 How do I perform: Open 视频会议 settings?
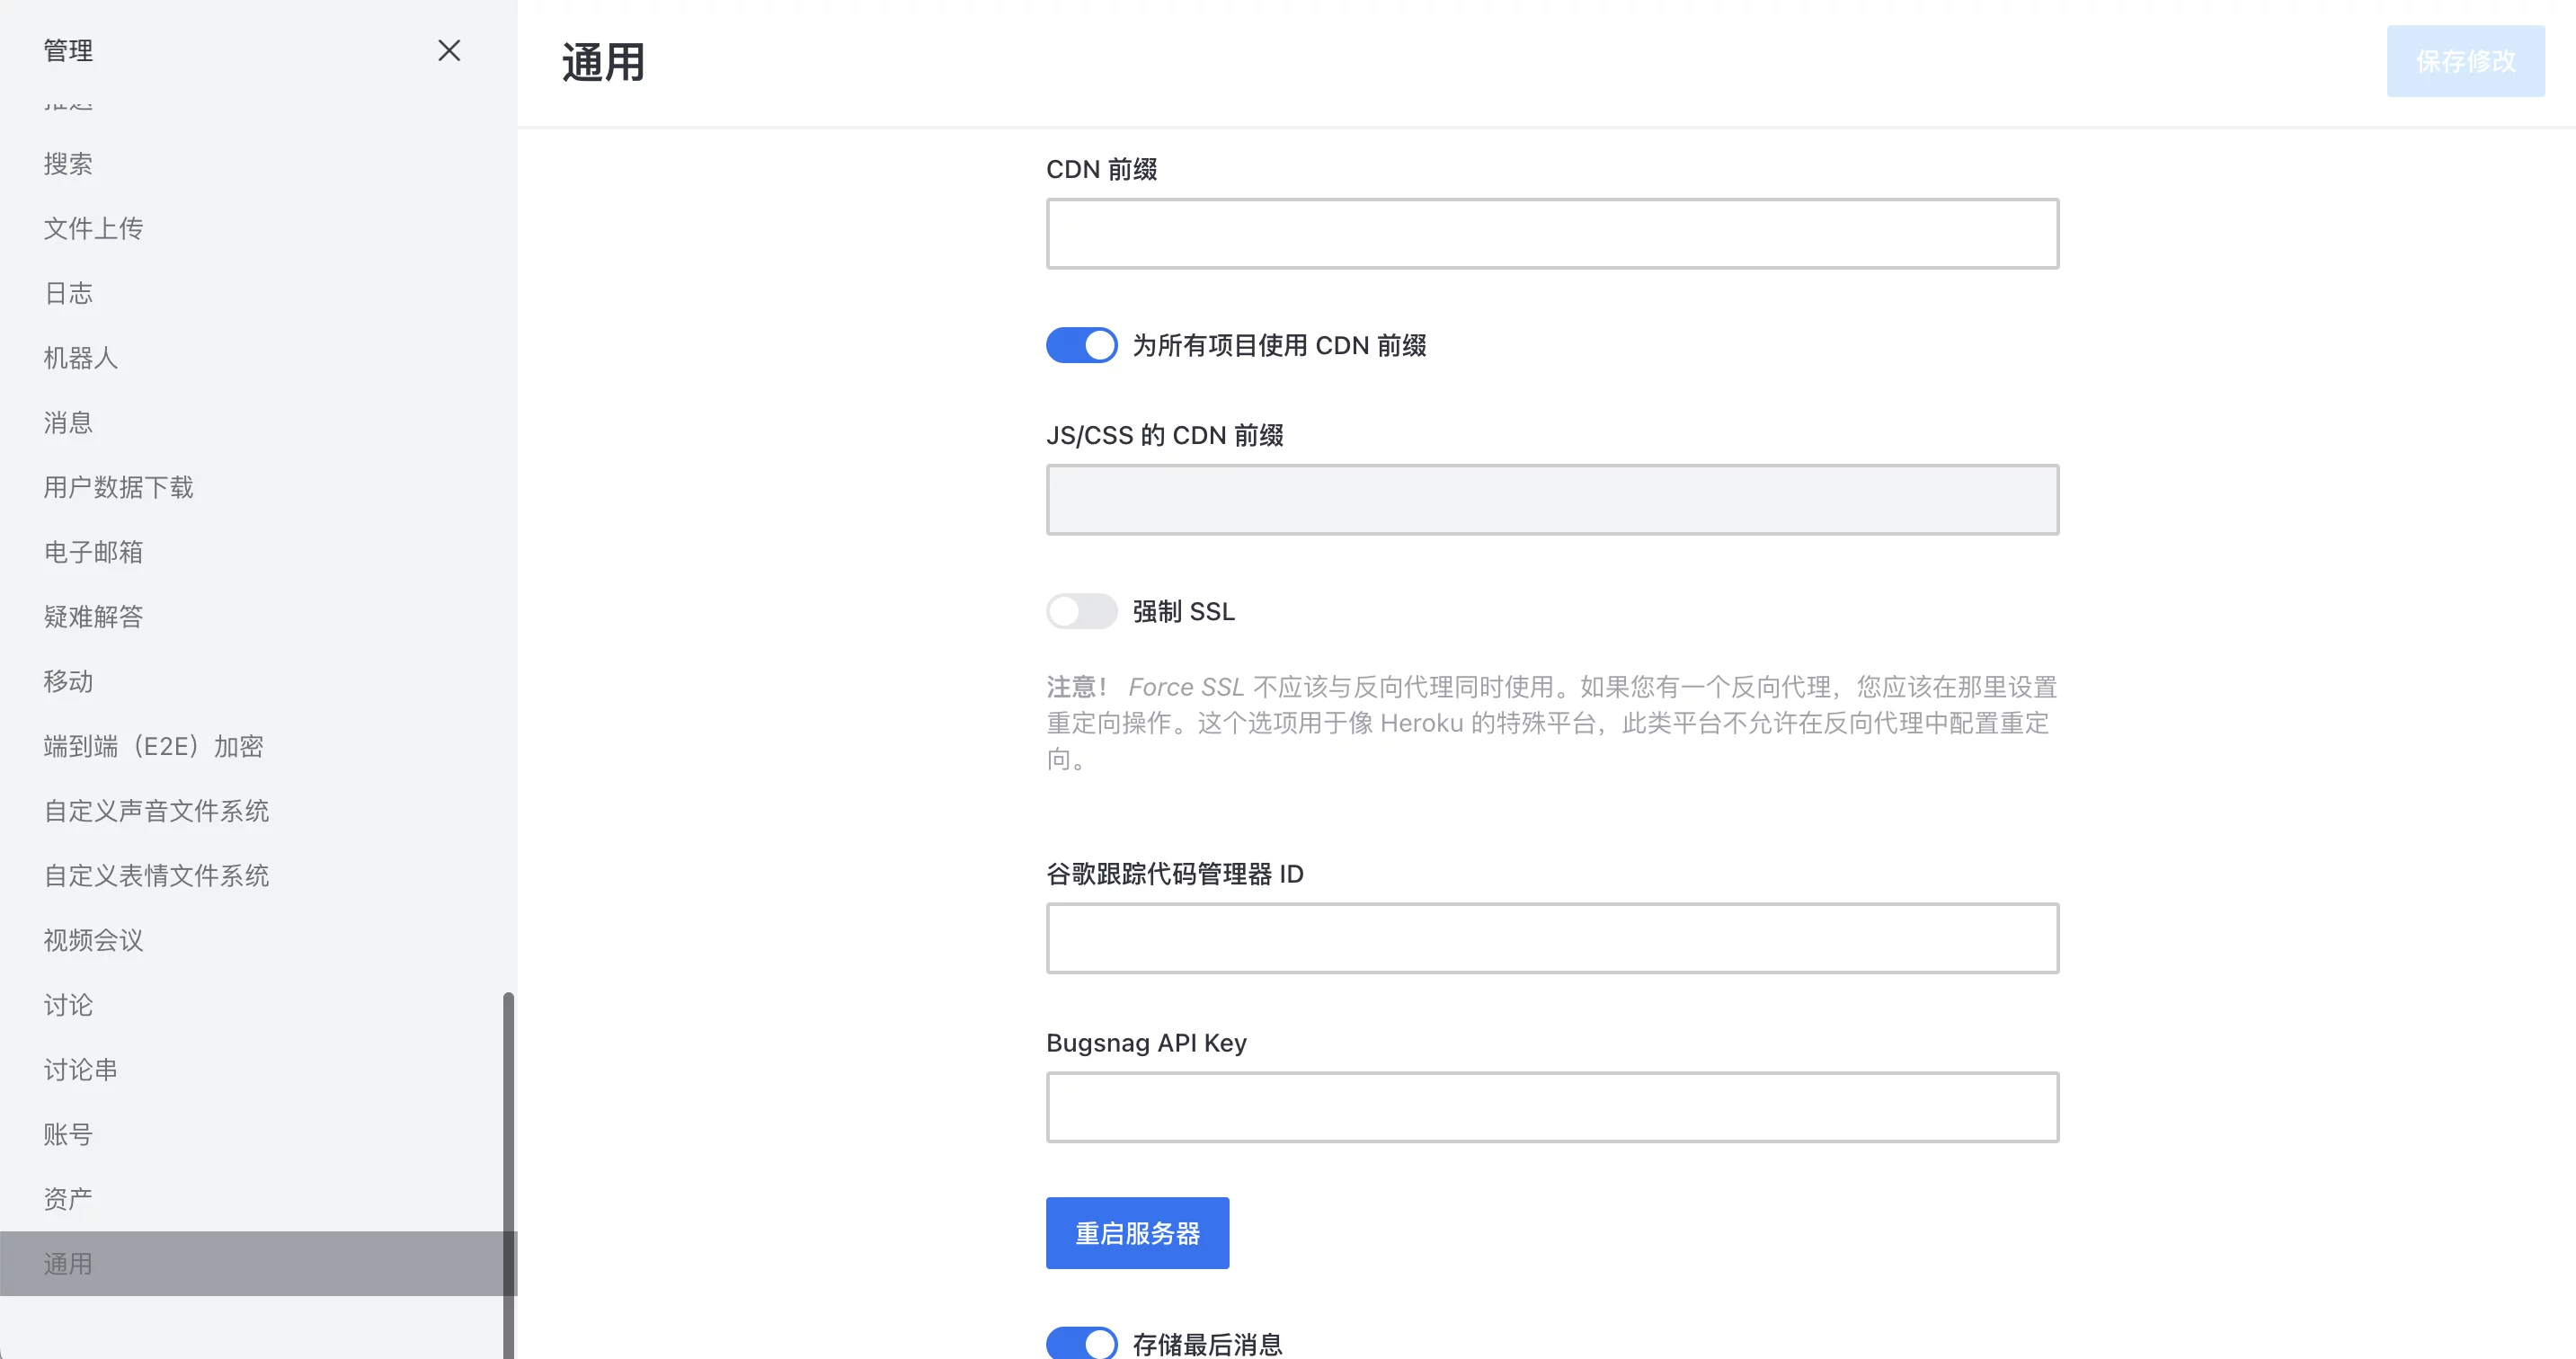pos(93,940)
